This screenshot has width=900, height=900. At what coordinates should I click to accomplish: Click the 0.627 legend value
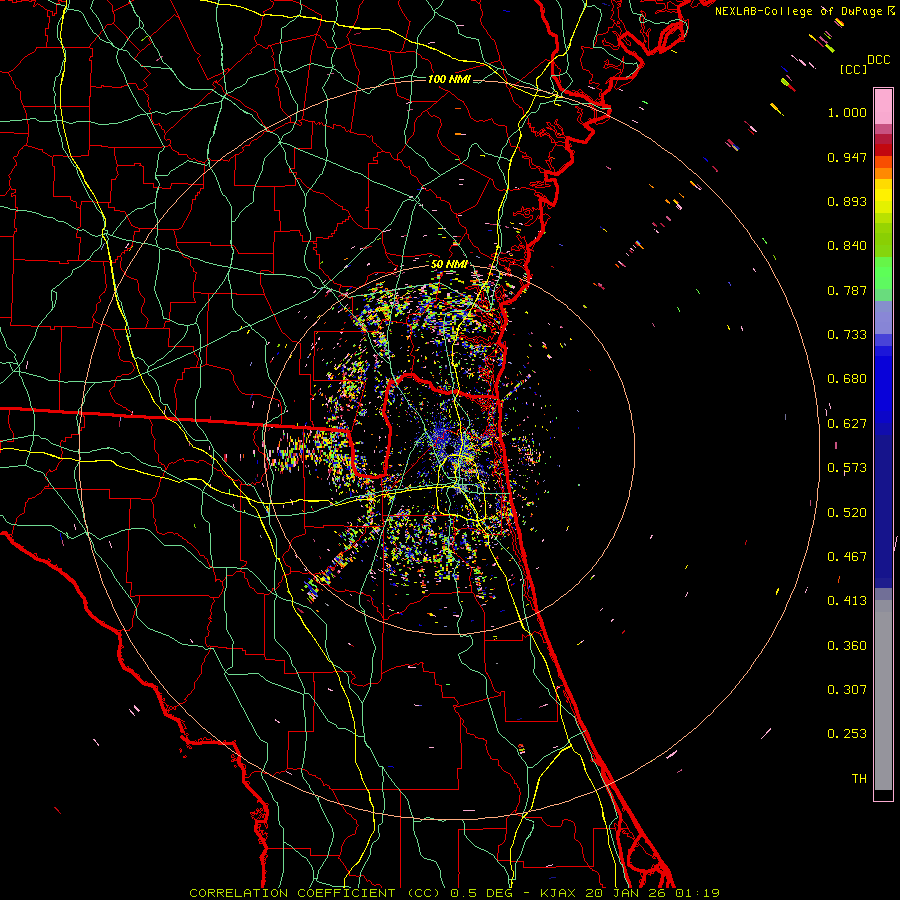pyautogui.click(x=847, y=424)
